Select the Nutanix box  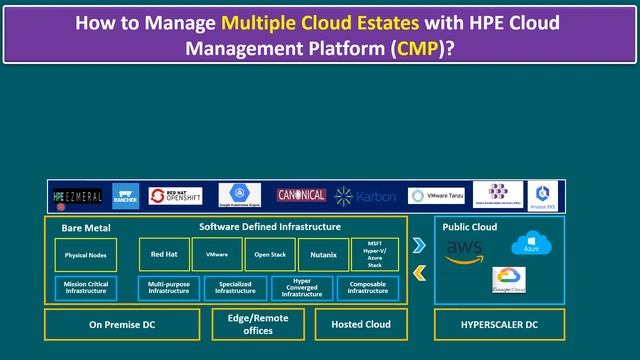coord(323,255)
